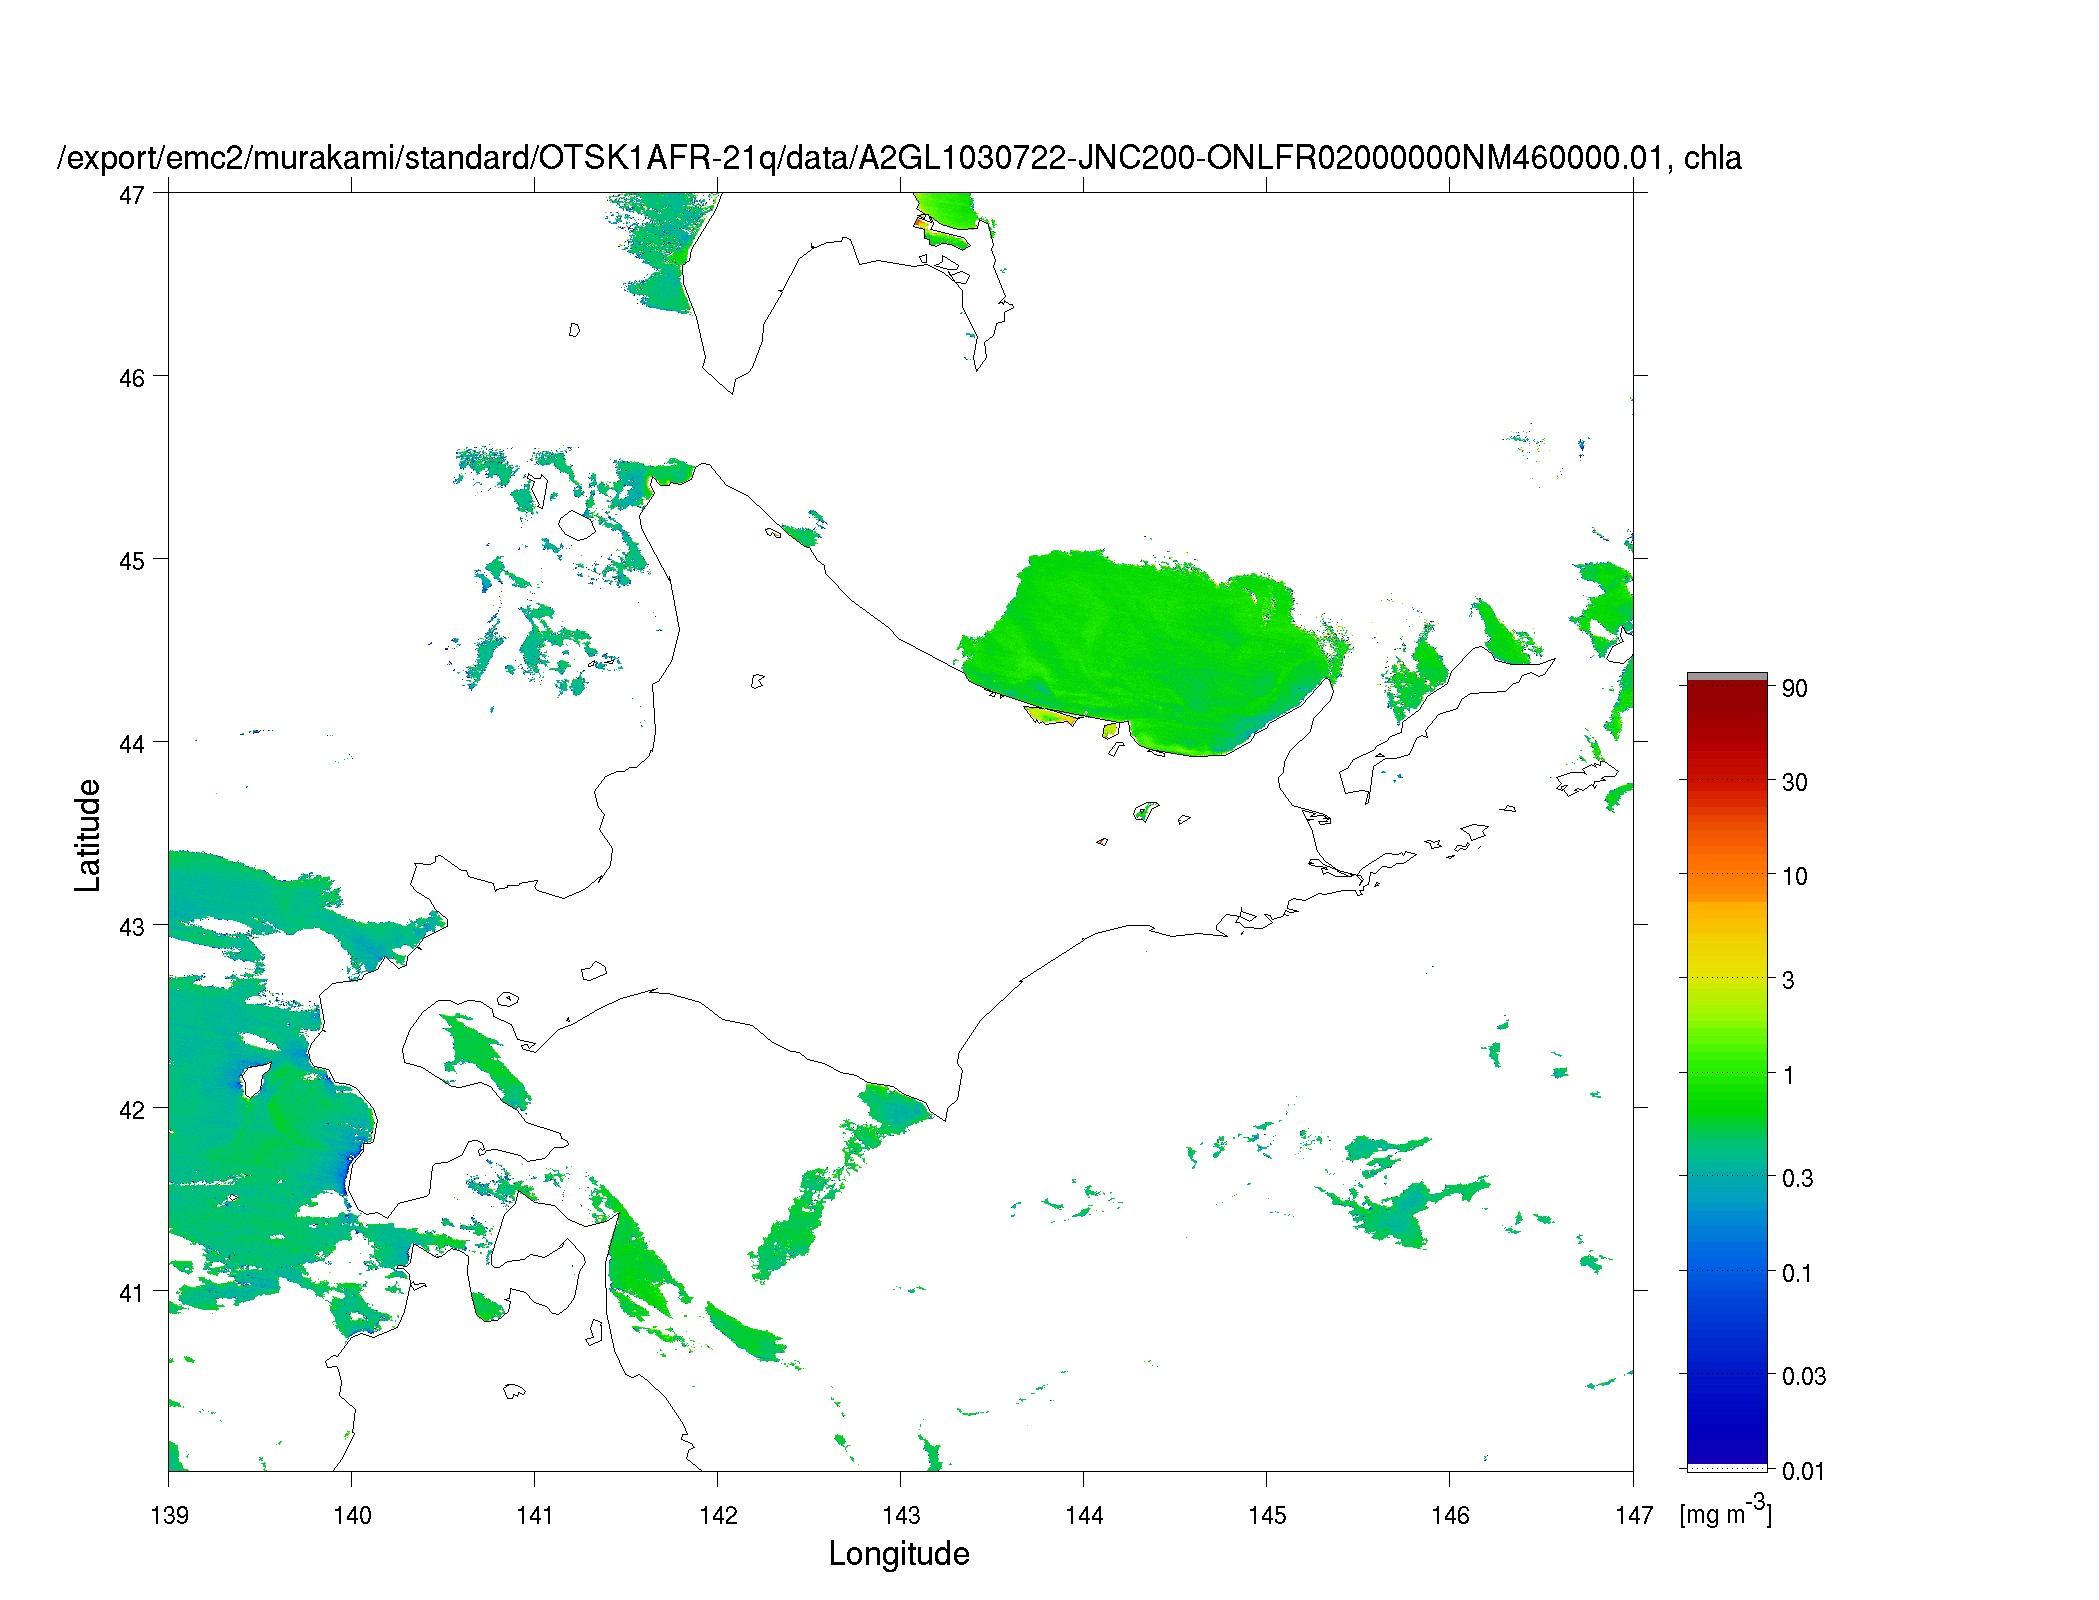The image size is (2099, 1600).
Task: Click colorbar label 3
Action: (x=1788, y=980)
